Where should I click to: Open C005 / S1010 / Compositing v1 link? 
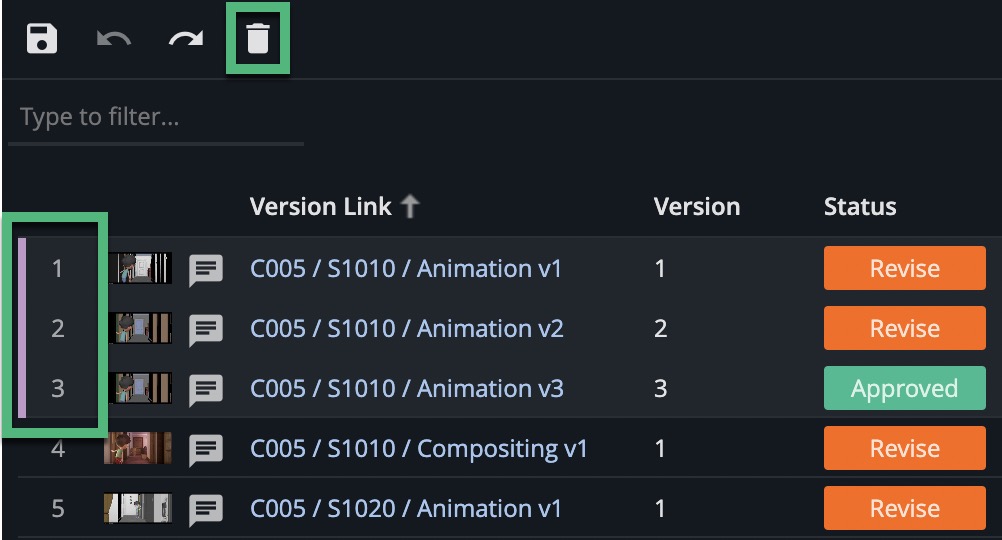coord(419,449)
